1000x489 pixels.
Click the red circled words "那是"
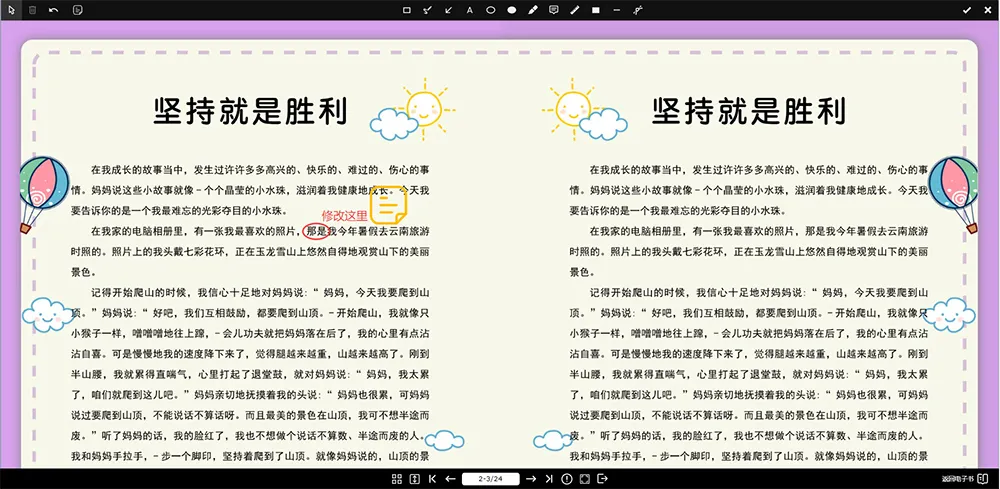click(x=316, y=231)
